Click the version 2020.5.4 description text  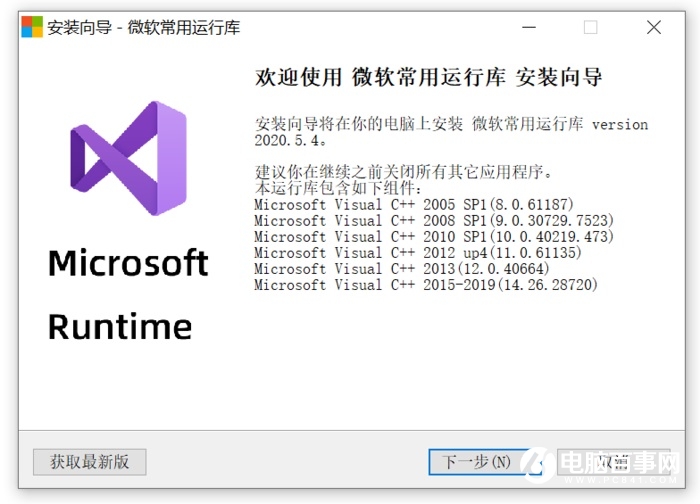450,133
